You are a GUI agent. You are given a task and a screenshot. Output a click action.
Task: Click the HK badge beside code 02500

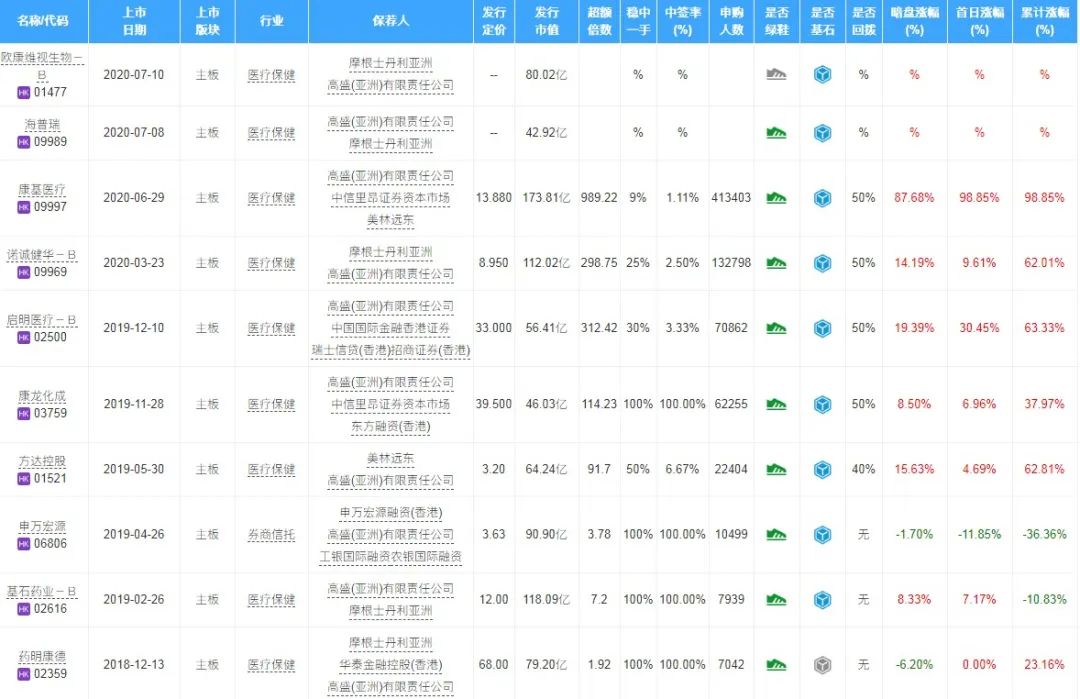click(x=23, y=337)
